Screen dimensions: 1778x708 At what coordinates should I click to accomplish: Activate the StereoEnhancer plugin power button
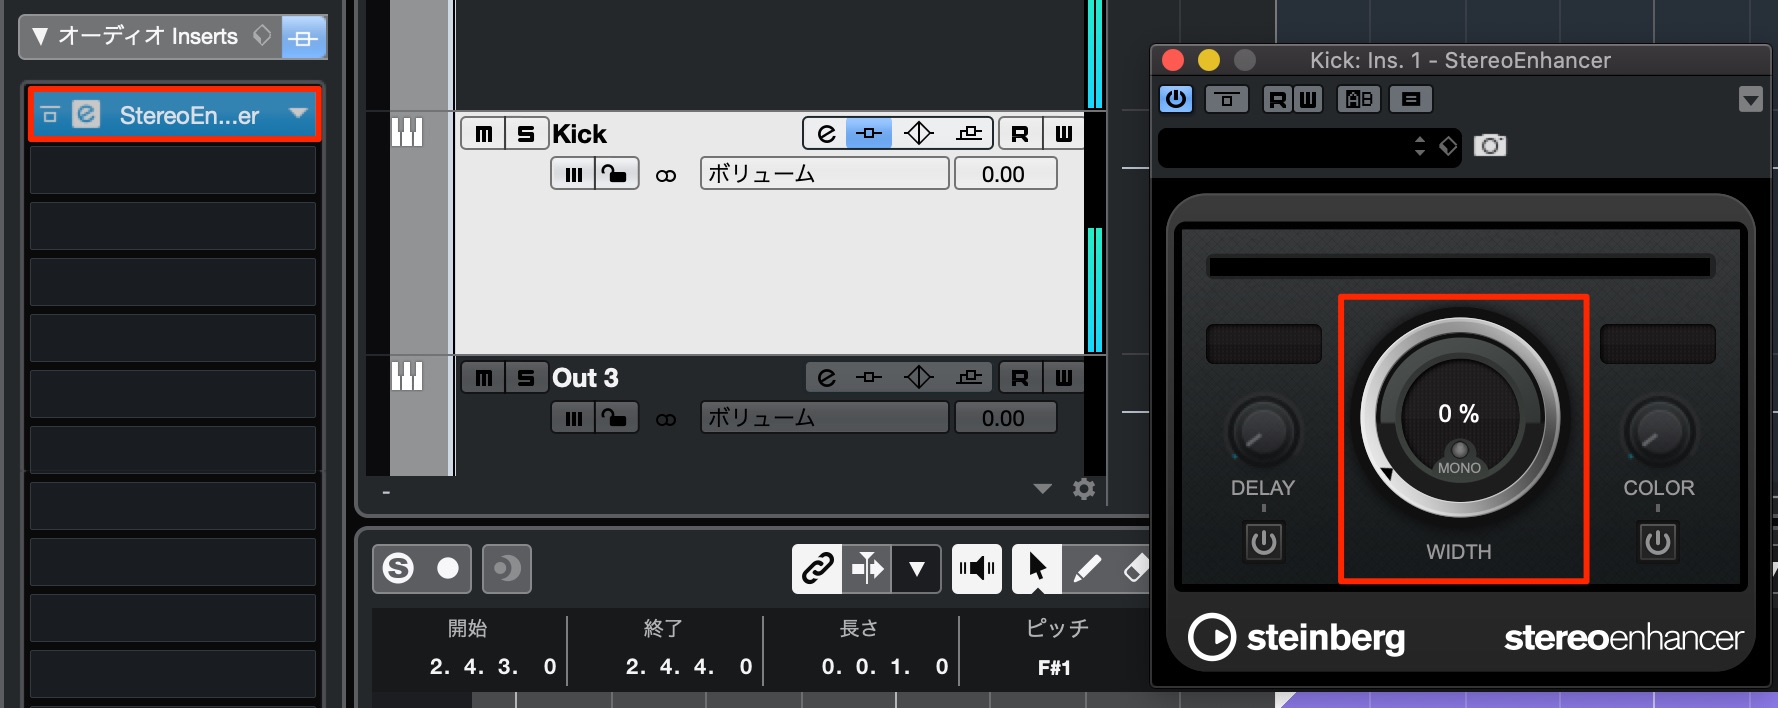coord(1176,99)
